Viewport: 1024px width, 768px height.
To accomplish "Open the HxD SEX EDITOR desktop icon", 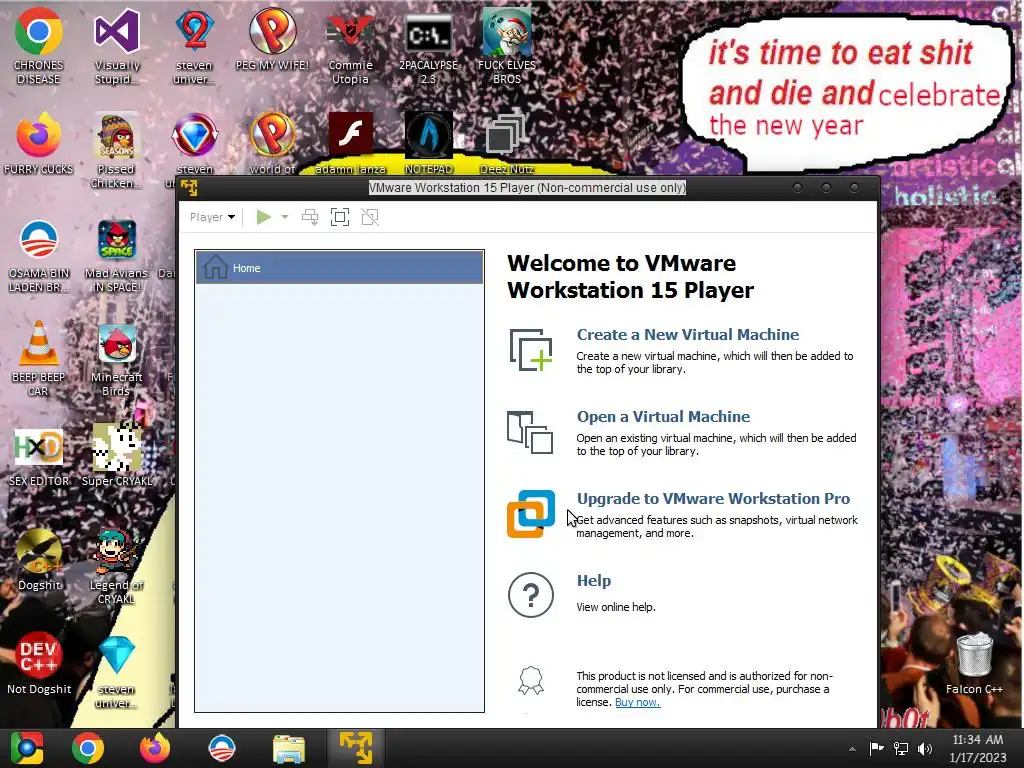I will click(39, 457).
